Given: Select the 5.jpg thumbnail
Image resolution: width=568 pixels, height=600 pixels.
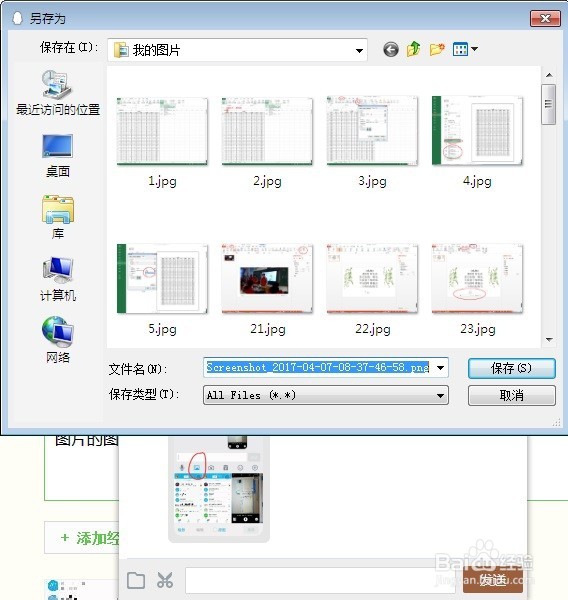Looking at the screenshot, I should tap(162, 279).
